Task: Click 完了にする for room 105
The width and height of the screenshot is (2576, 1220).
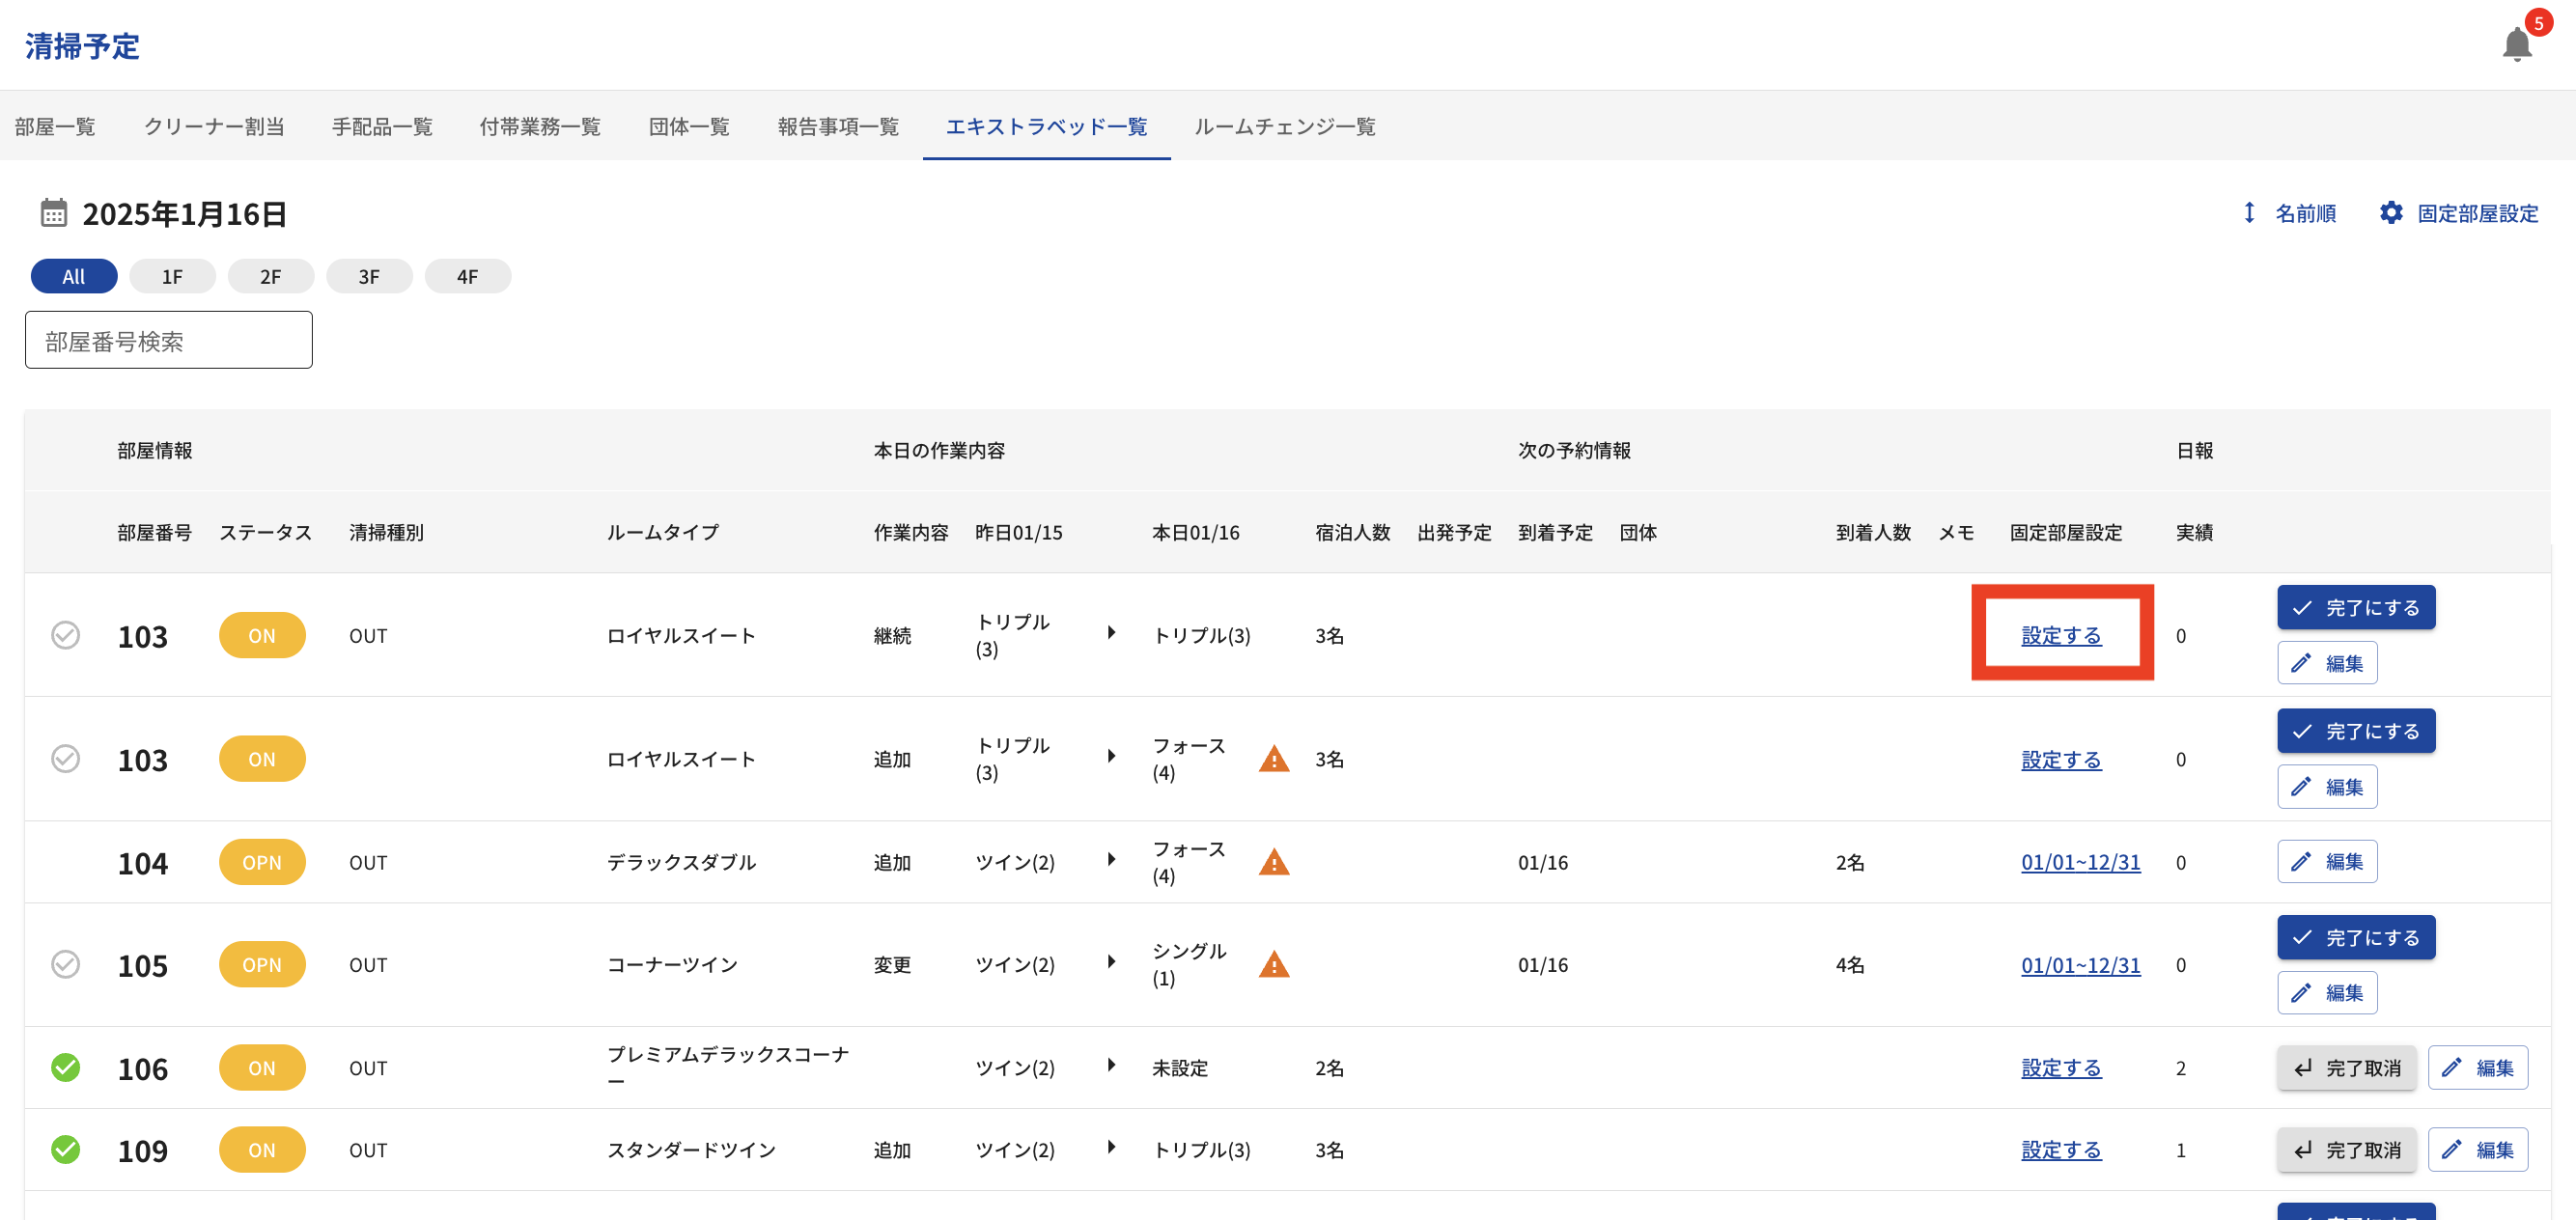Action: click(x=2355, y=938)
